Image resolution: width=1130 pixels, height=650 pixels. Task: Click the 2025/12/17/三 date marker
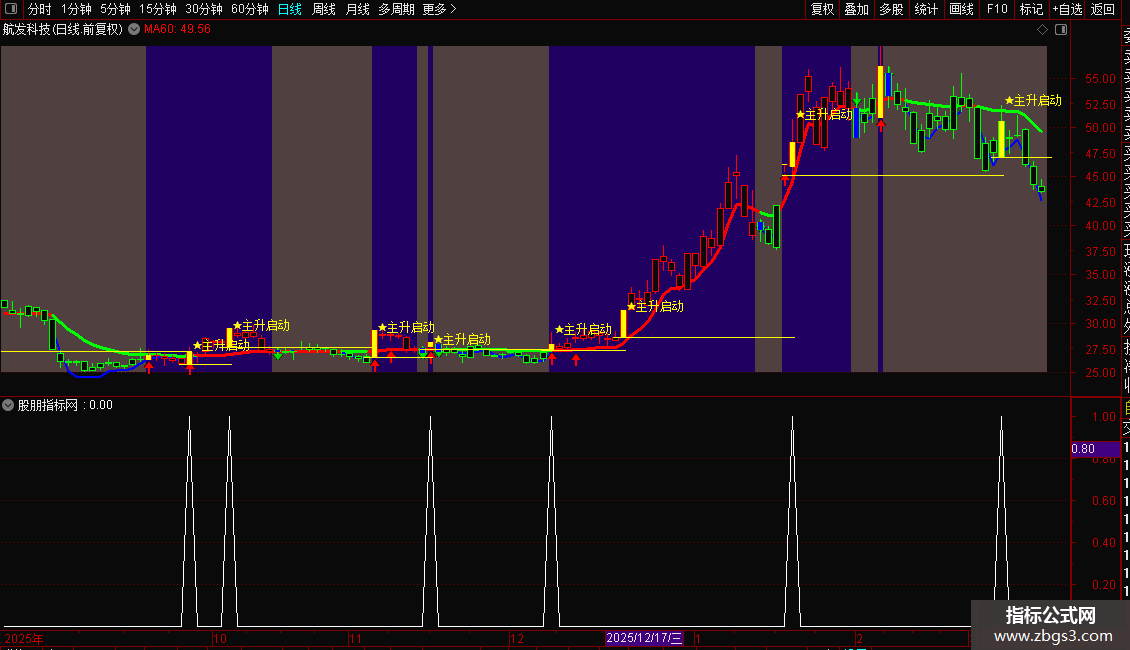pyautogui.click(x=644, y=638)
